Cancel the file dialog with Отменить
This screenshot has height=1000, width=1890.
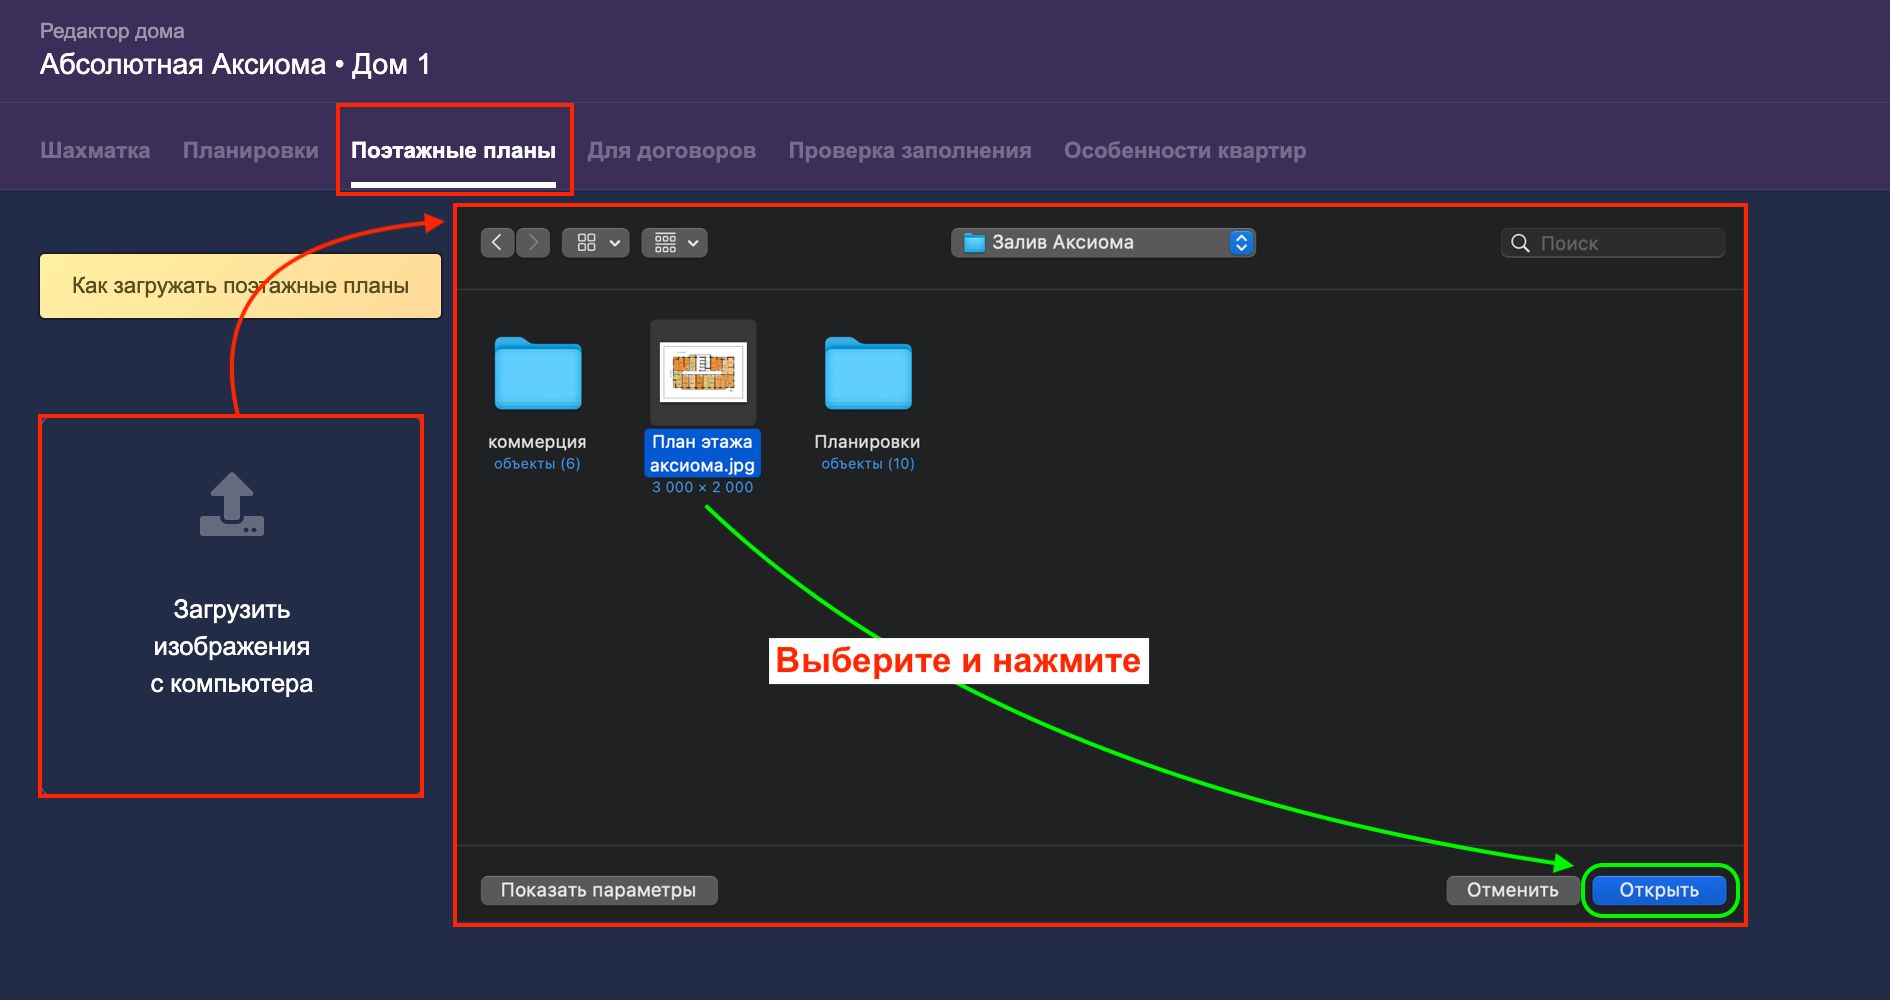1513,890
